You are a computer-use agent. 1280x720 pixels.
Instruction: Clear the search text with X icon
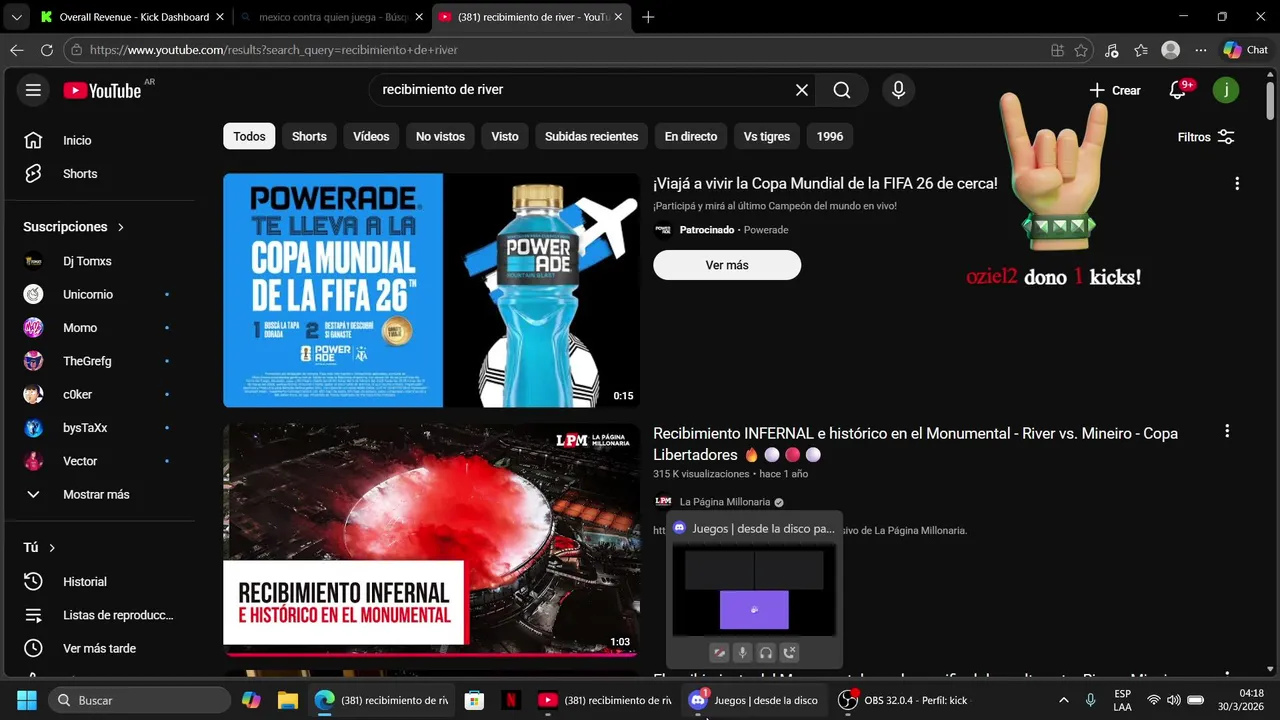click(802, 90)
